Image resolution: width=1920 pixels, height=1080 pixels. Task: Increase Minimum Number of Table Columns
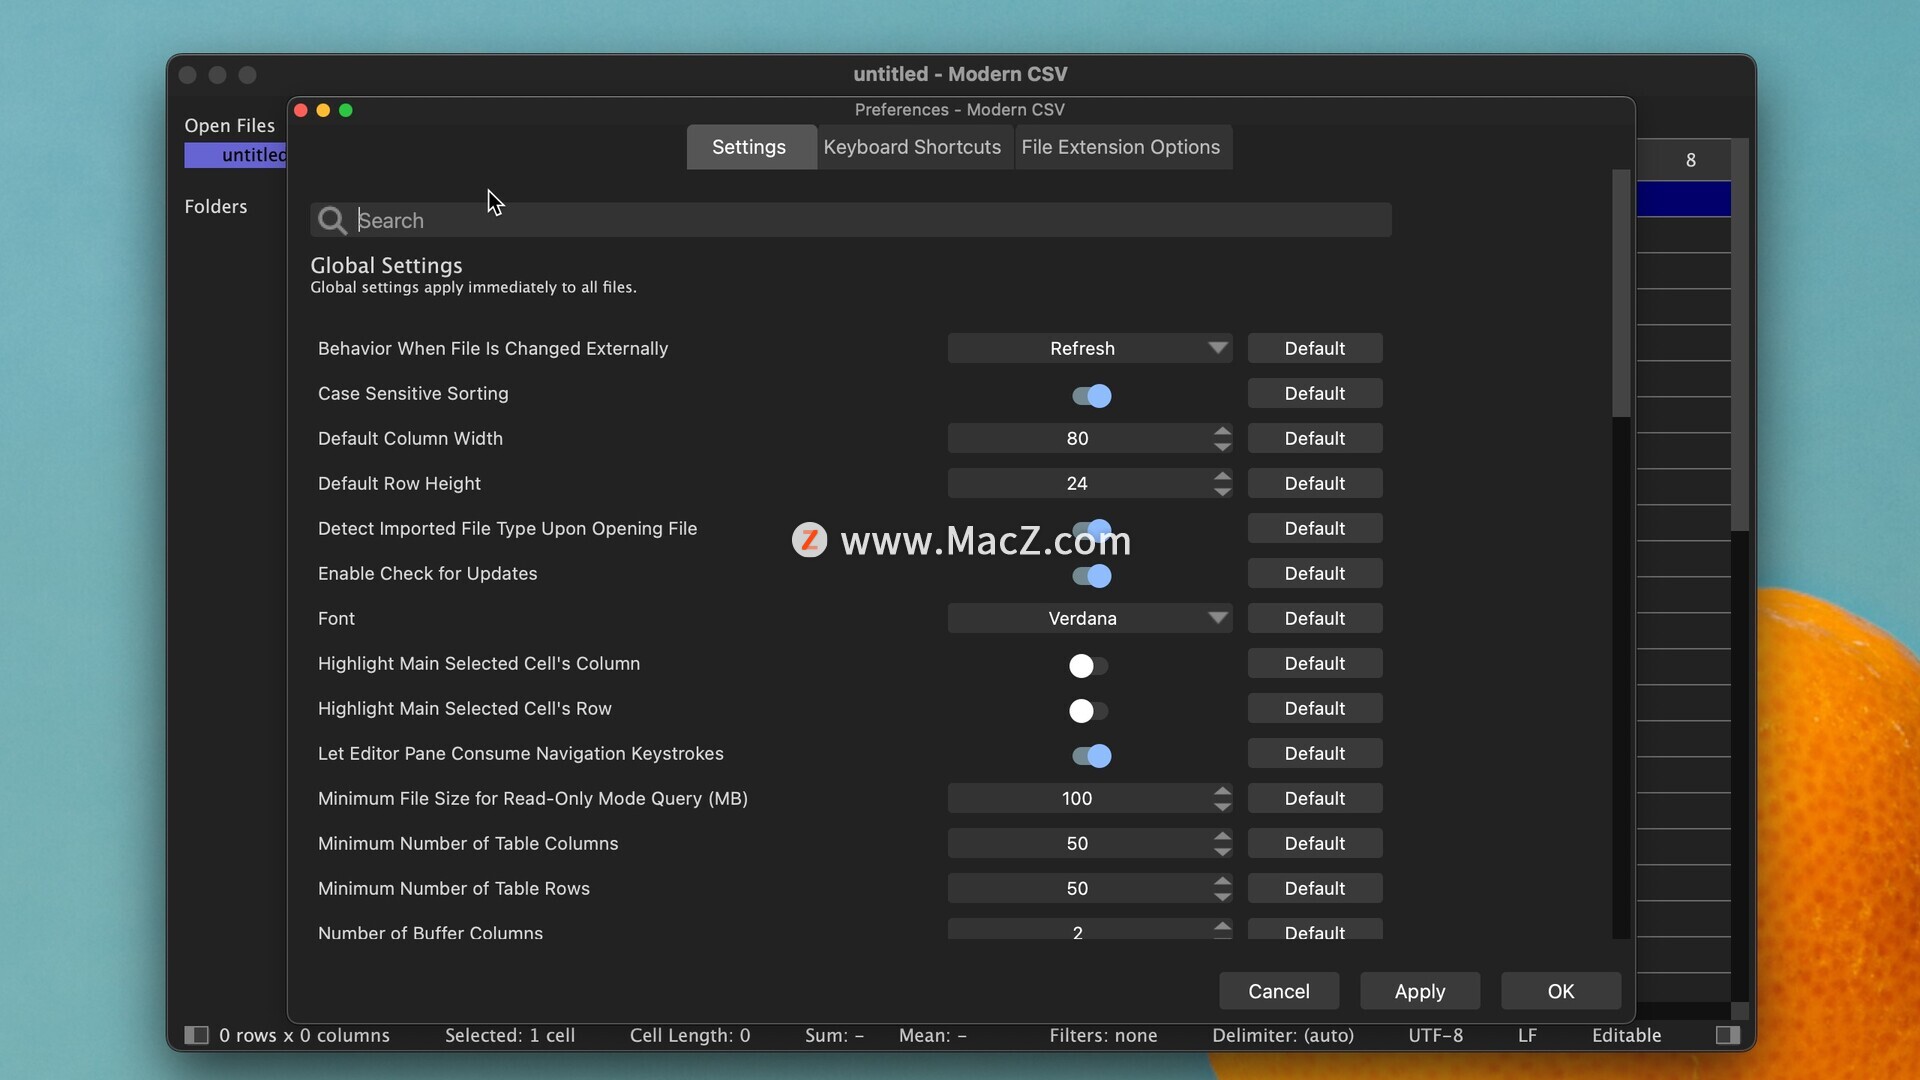[1222, 836]
